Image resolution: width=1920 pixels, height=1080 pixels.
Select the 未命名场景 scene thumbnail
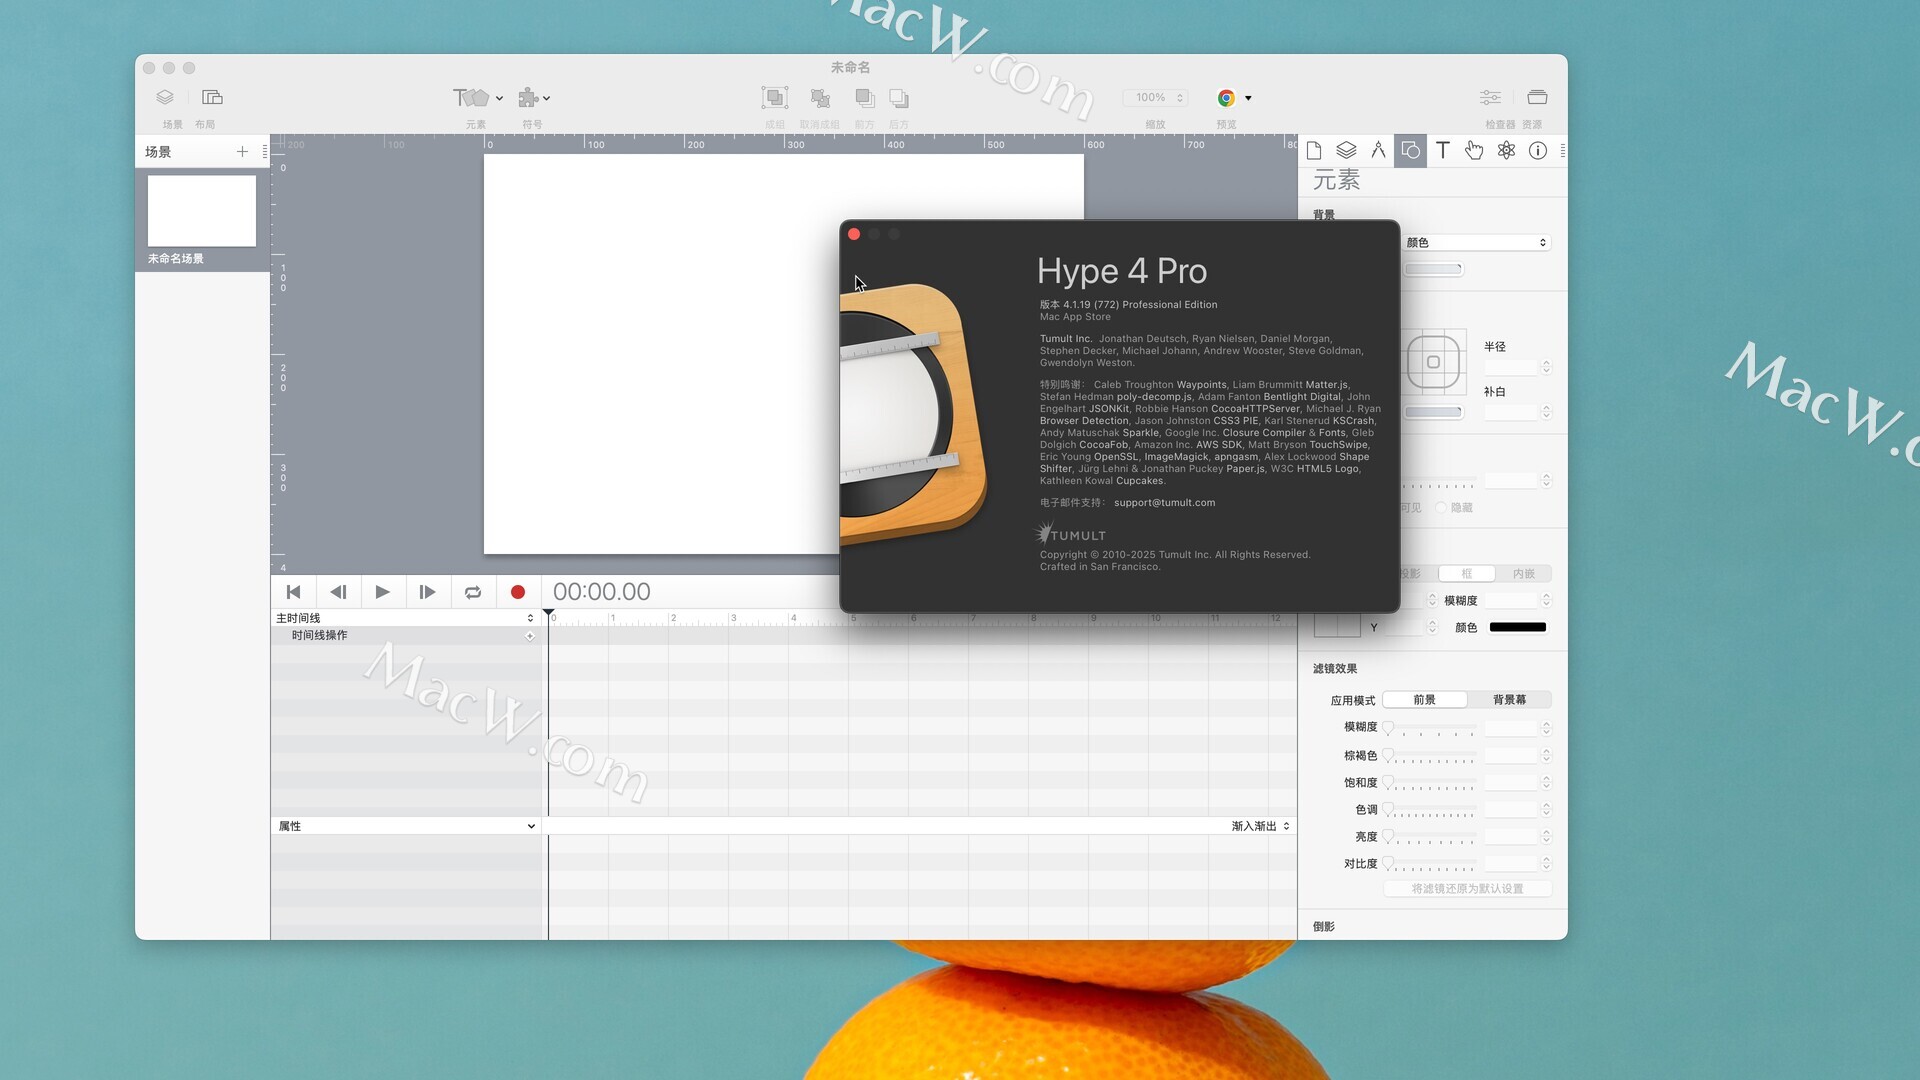coord(202,211)
